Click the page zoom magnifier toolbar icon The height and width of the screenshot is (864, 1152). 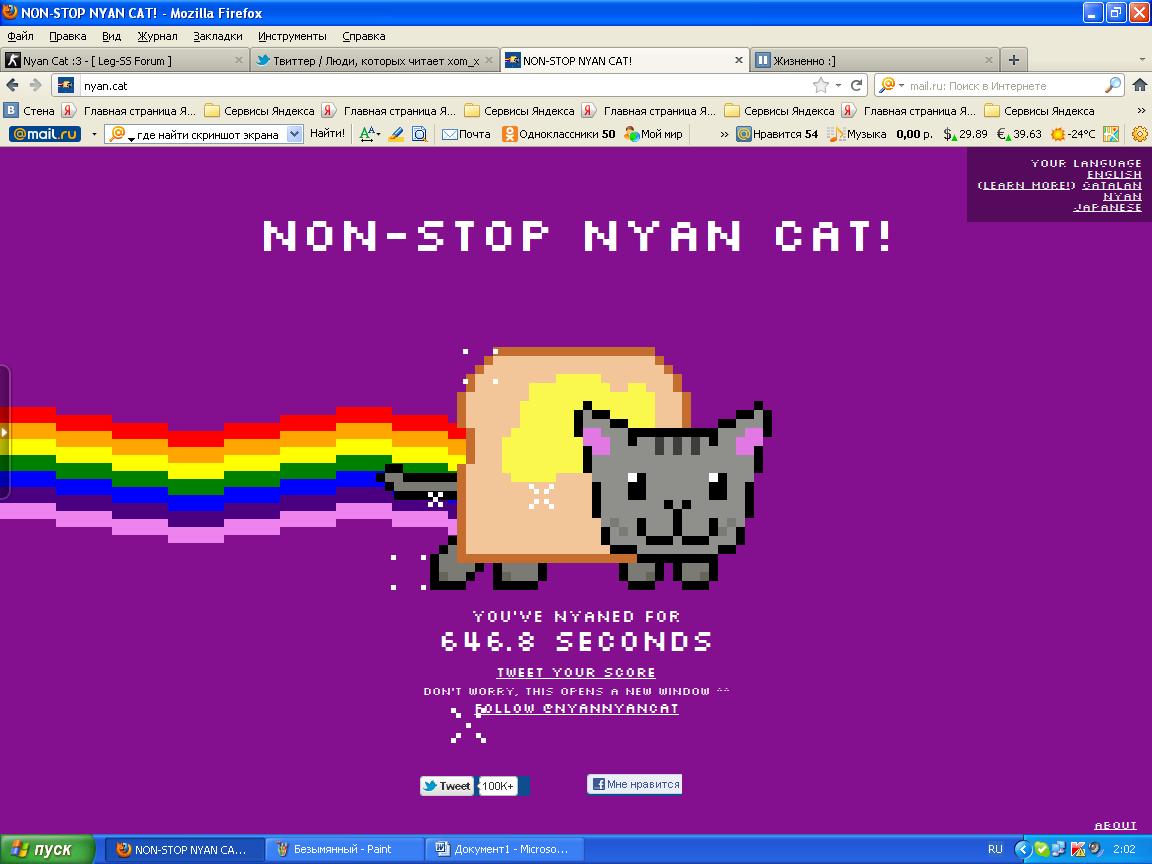(420, 134)
